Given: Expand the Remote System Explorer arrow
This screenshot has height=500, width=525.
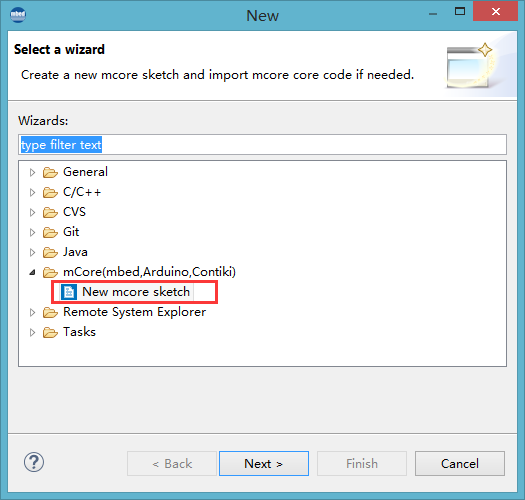Looking at the screenshot, I should coord(32,312).
